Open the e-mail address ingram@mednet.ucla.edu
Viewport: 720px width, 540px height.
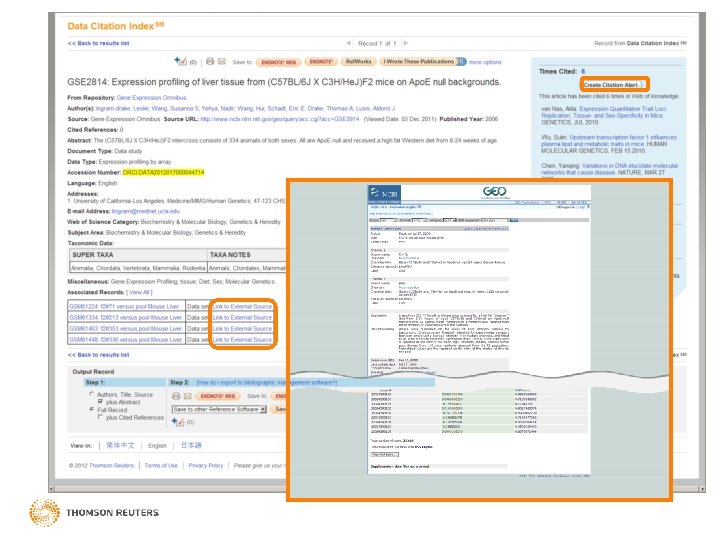point(146,211)
